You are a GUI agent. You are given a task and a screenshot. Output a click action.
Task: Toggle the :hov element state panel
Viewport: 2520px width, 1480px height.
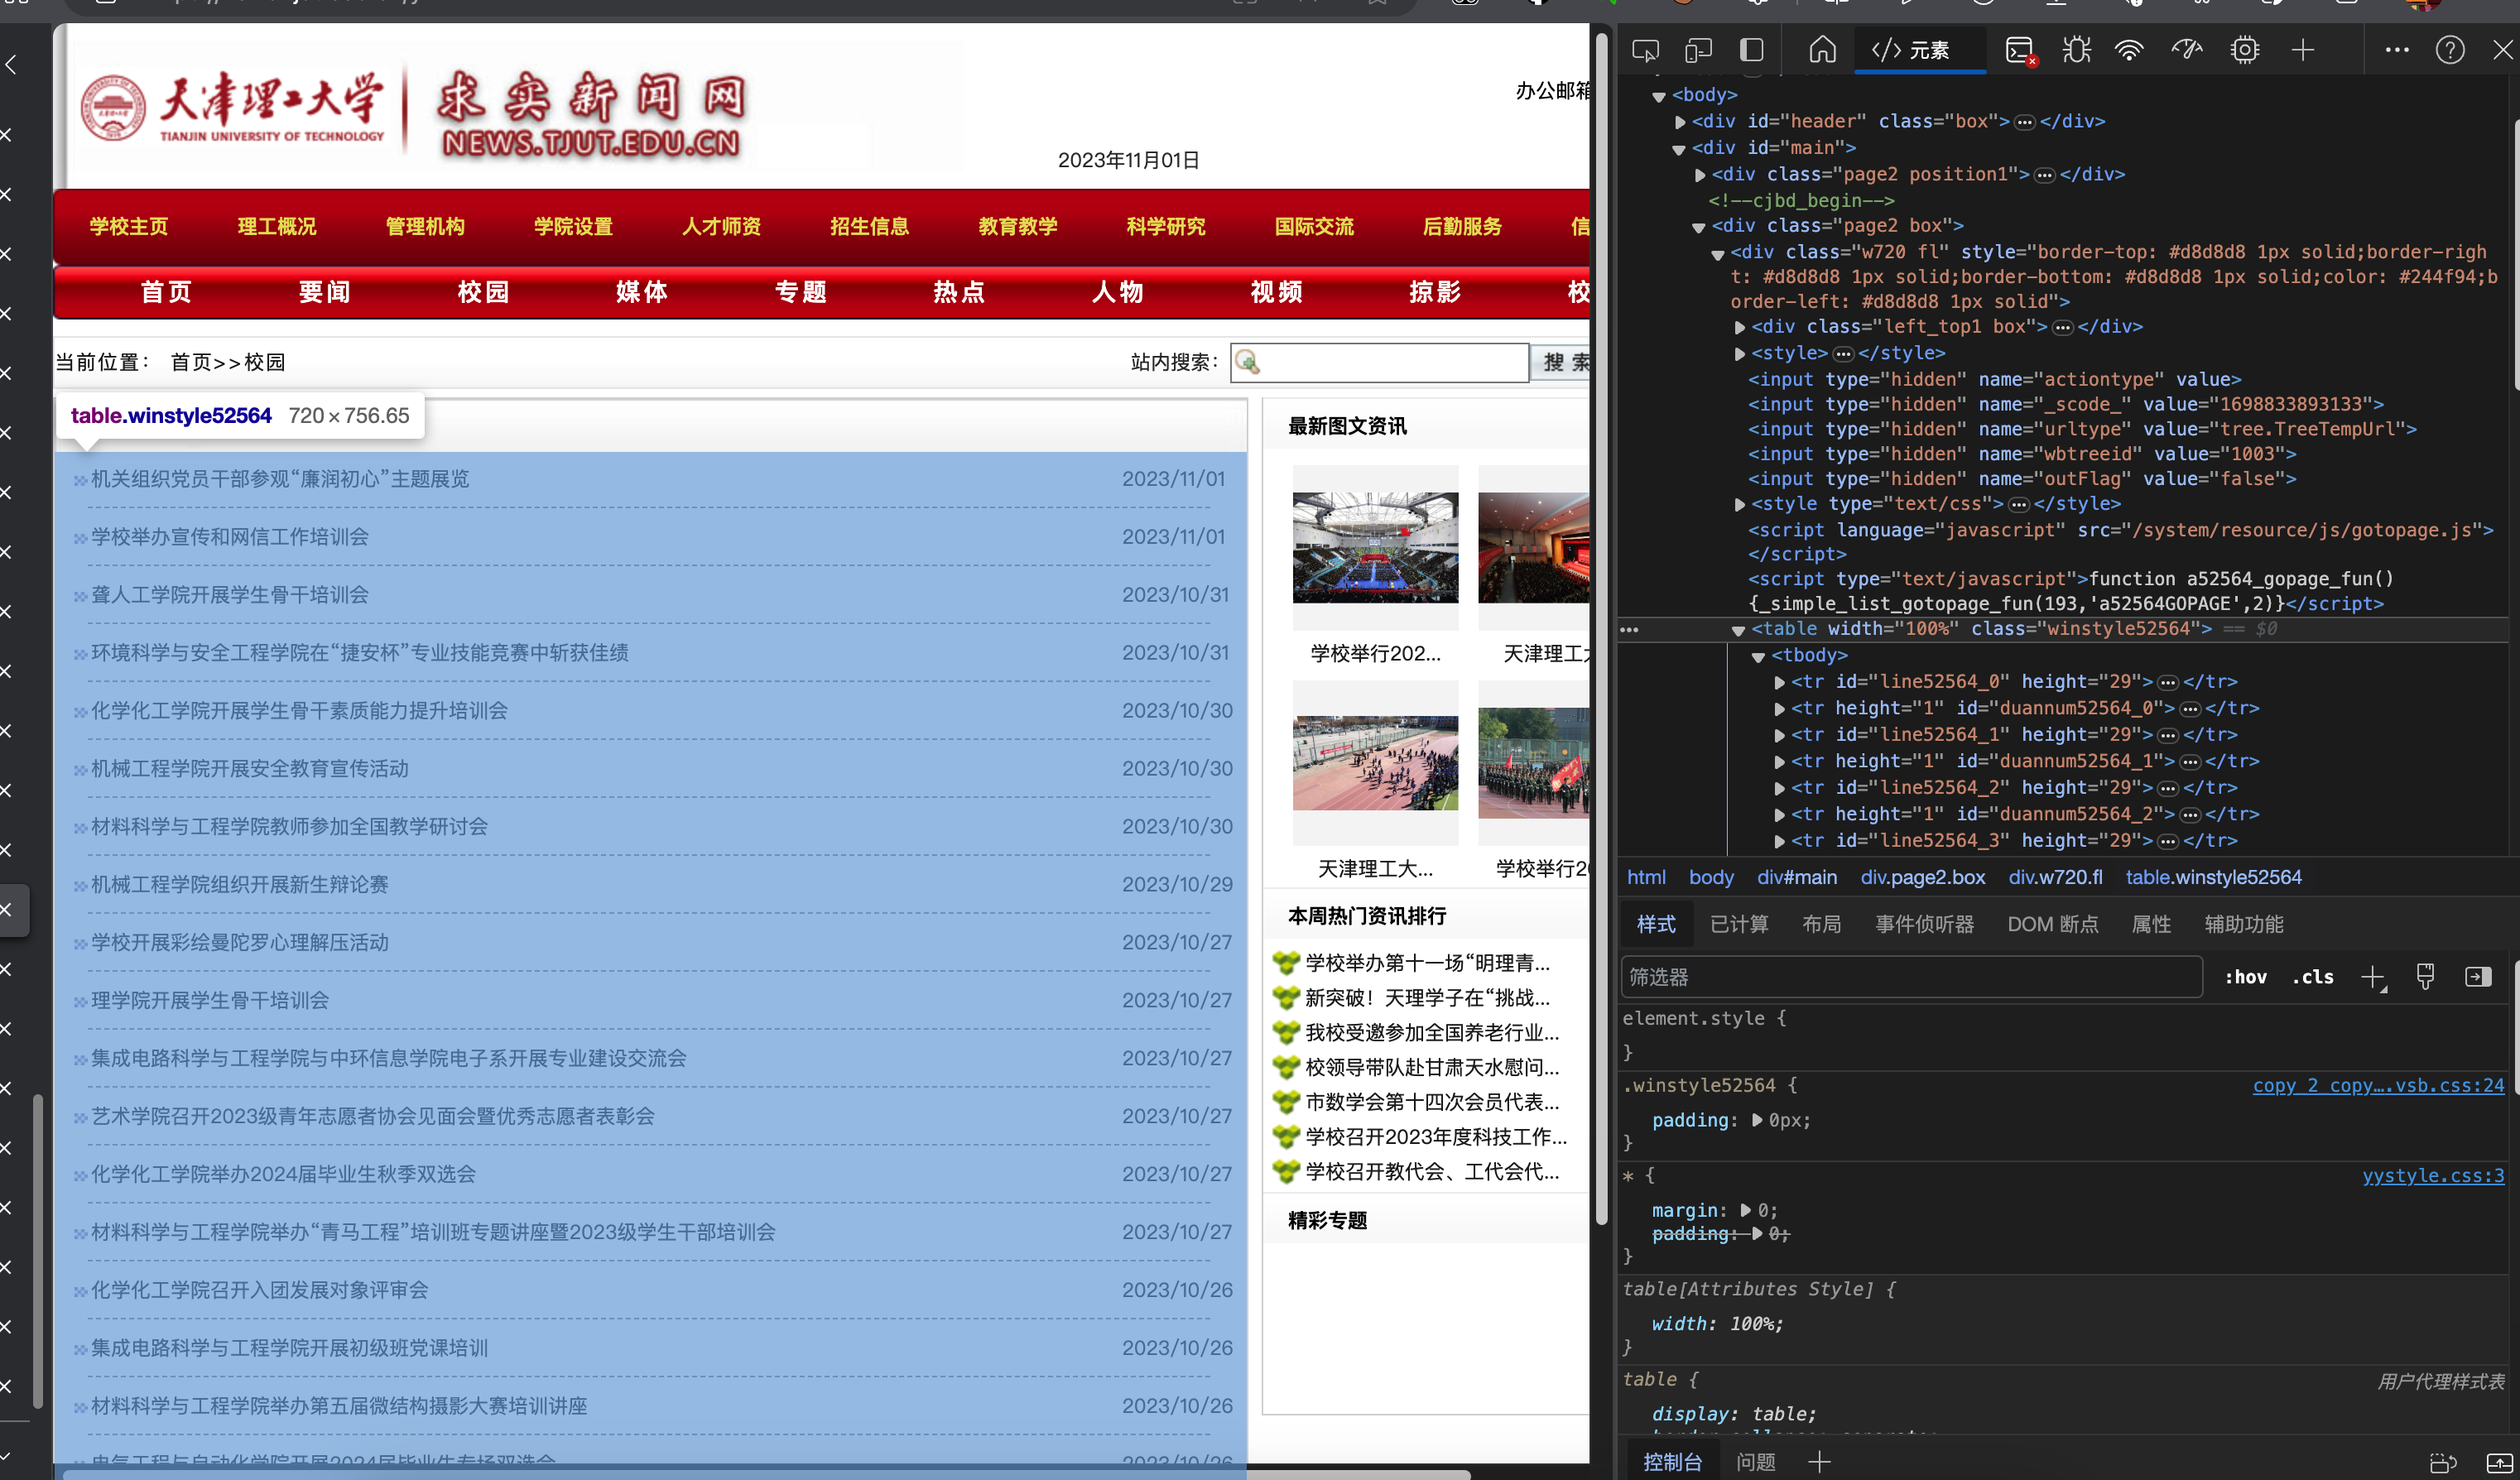pos(2245,977)
